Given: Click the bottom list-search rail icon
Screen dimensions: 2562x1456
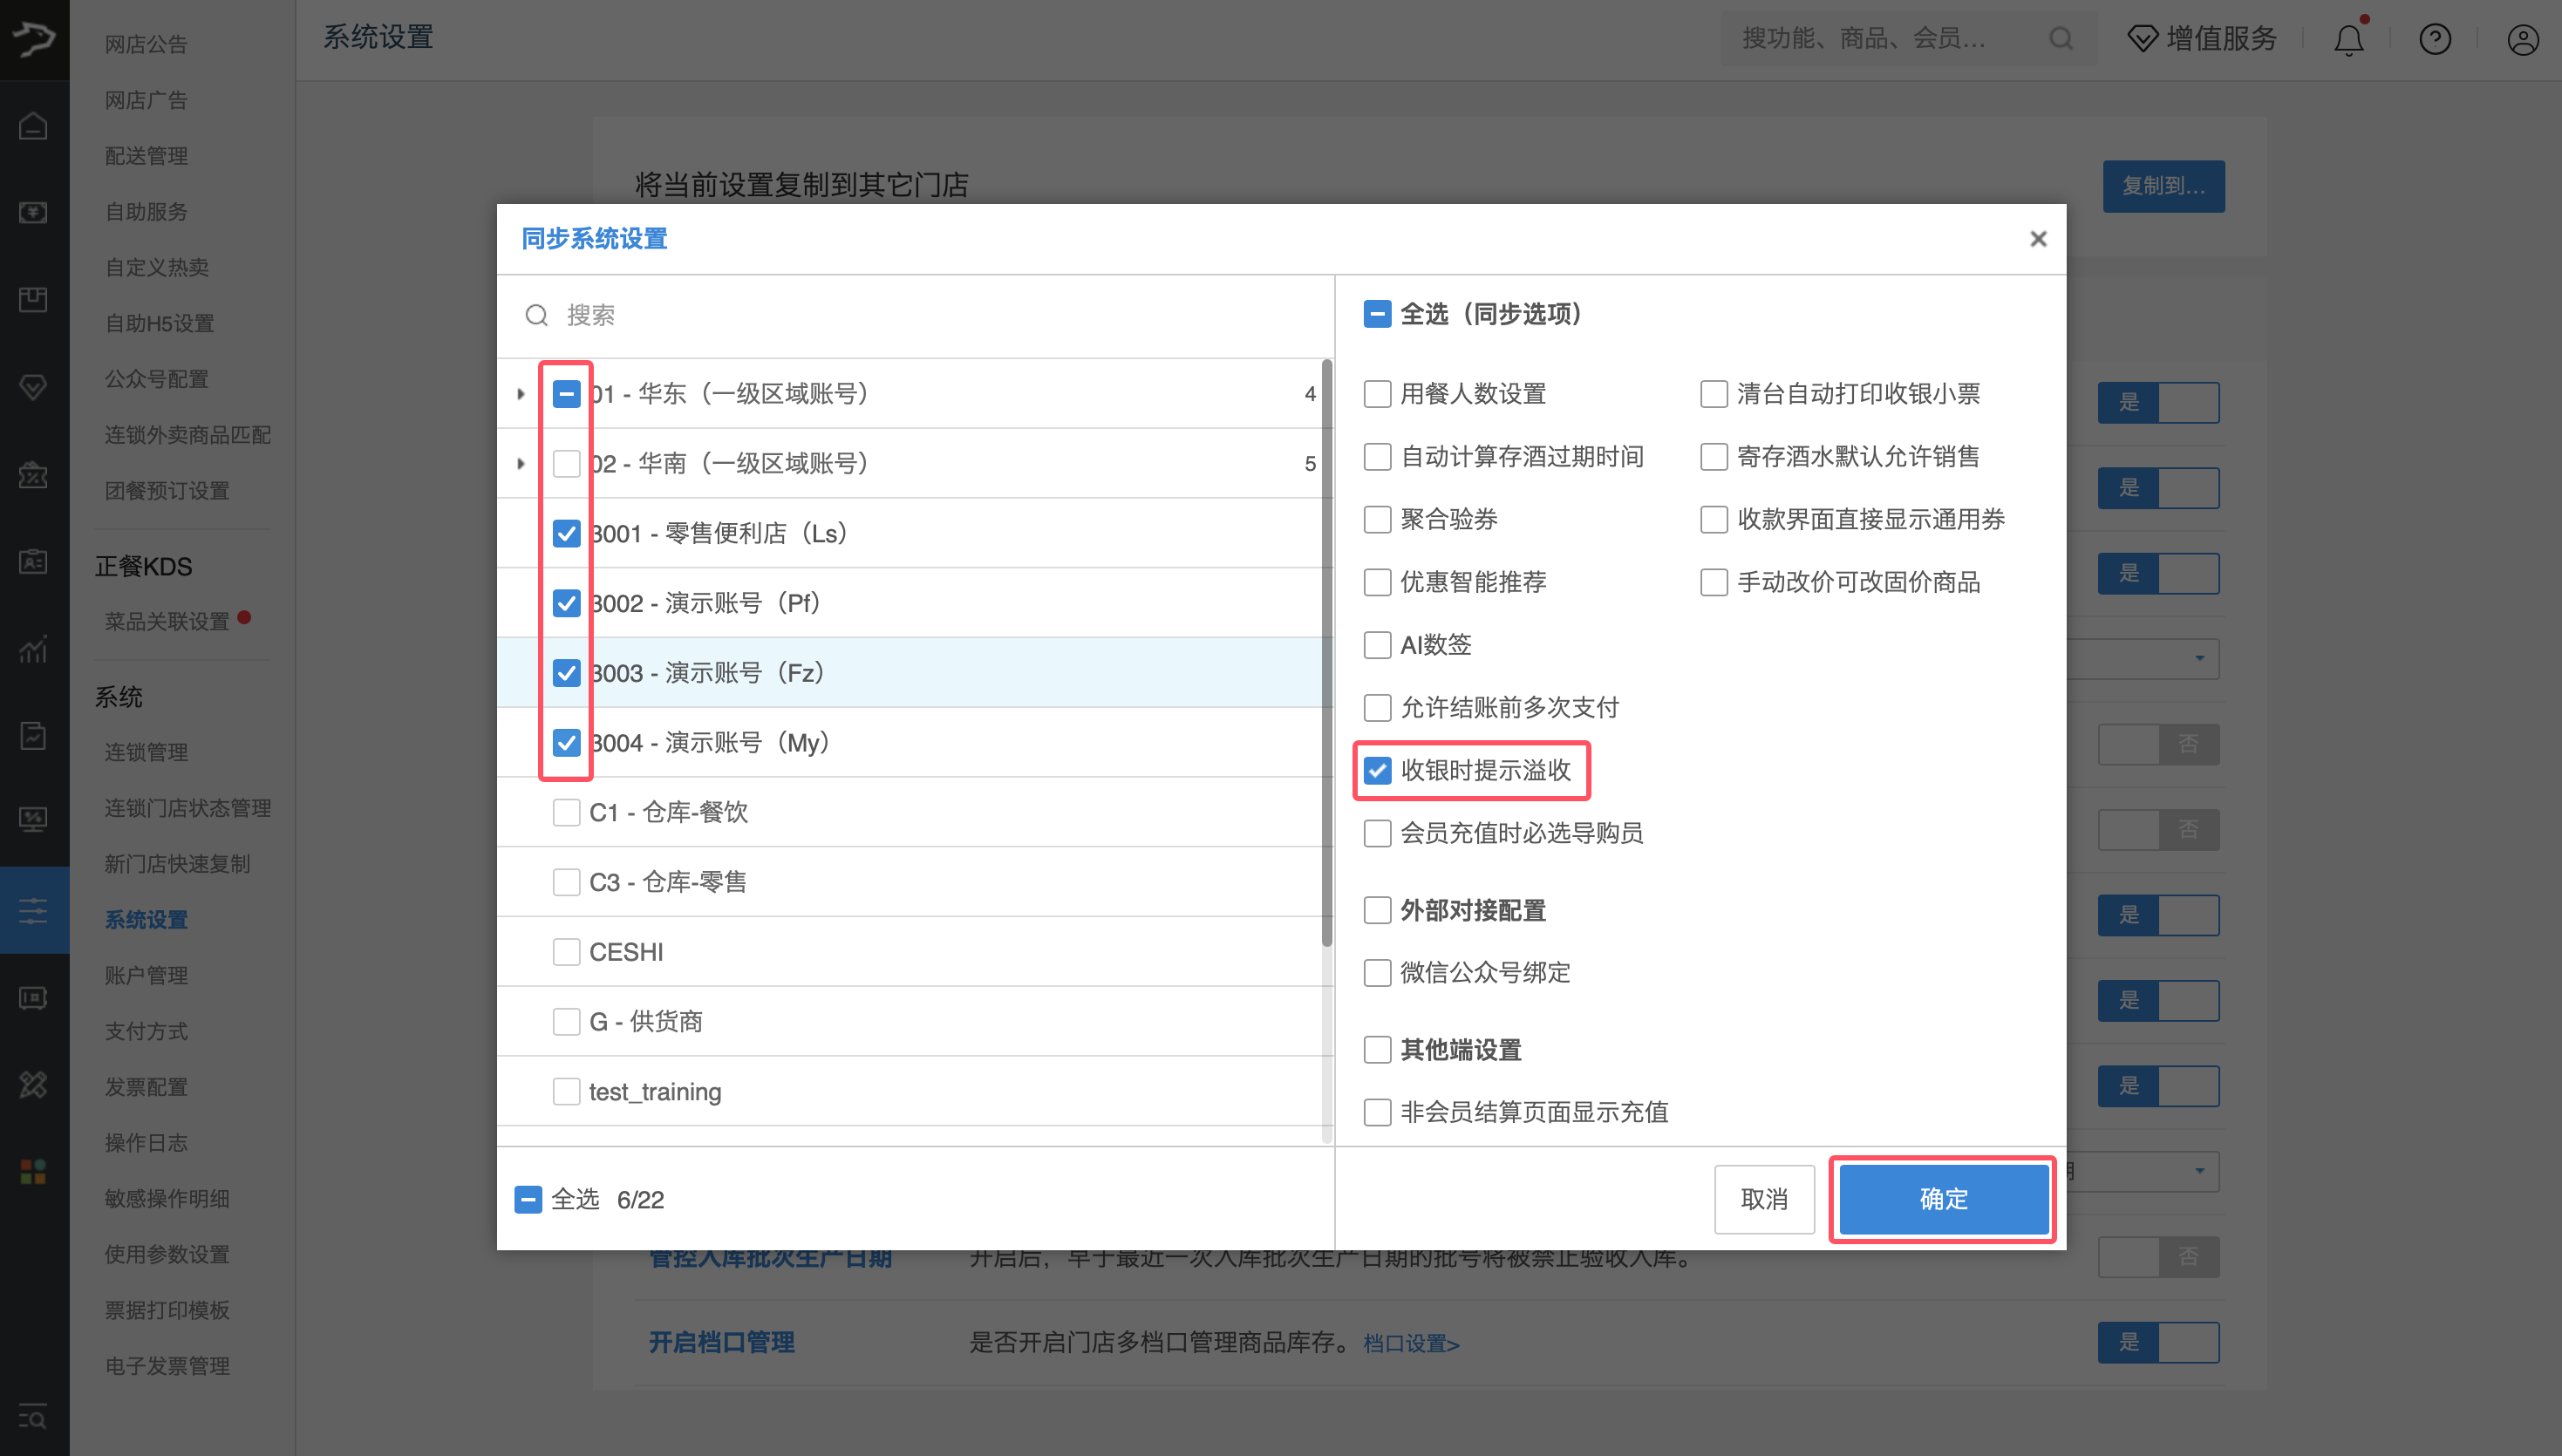Looking at the screenshot, I should click(x=33, y=1416).
